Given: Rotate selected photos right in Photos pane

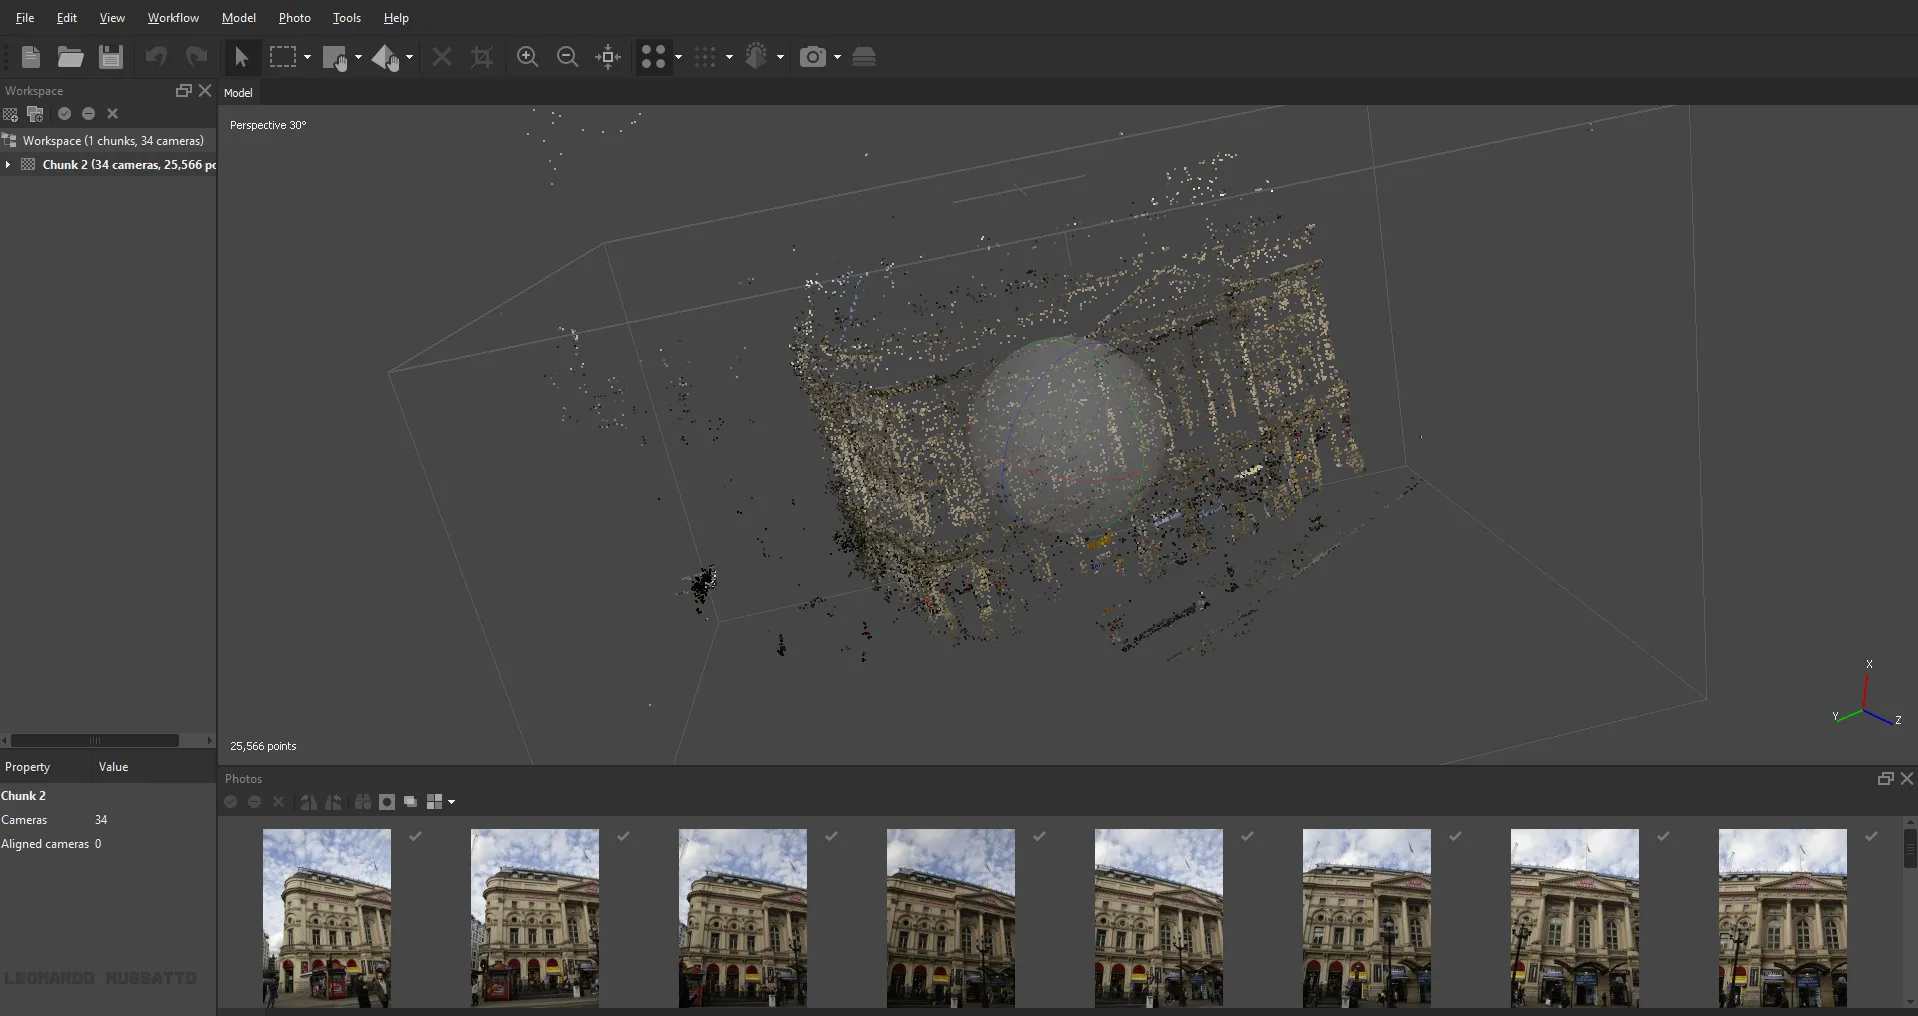Looking at the screenshot, I should pyautogui.click(x=333, y=802).
